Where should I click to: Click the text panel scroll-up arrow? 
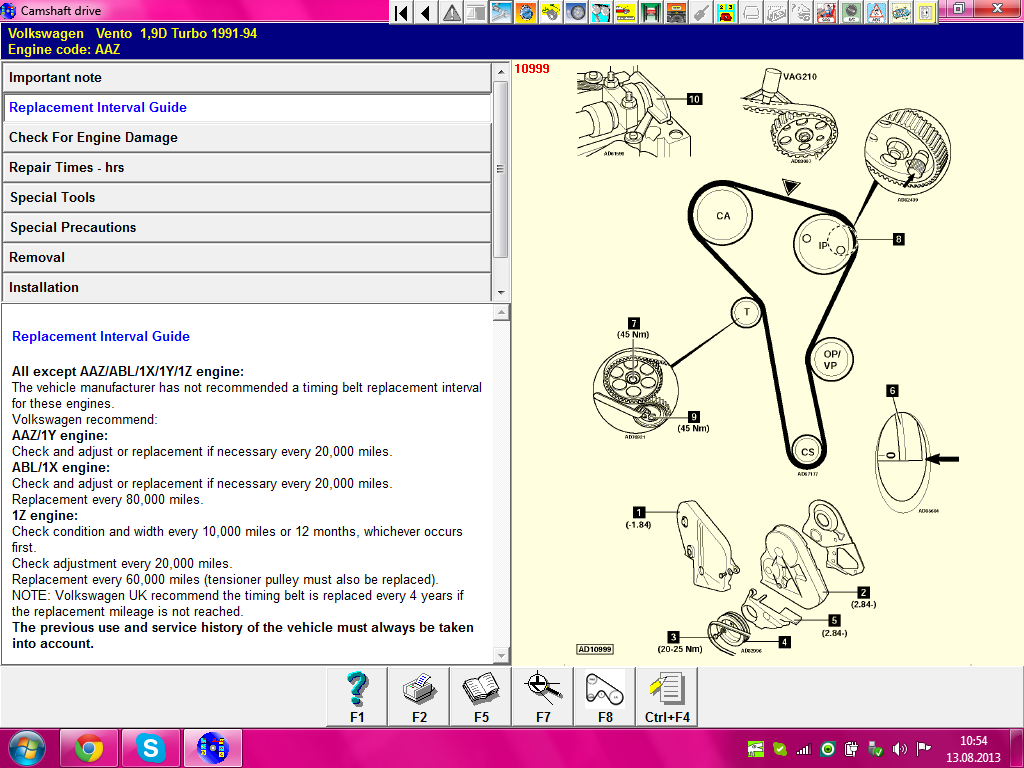(501, 313)
